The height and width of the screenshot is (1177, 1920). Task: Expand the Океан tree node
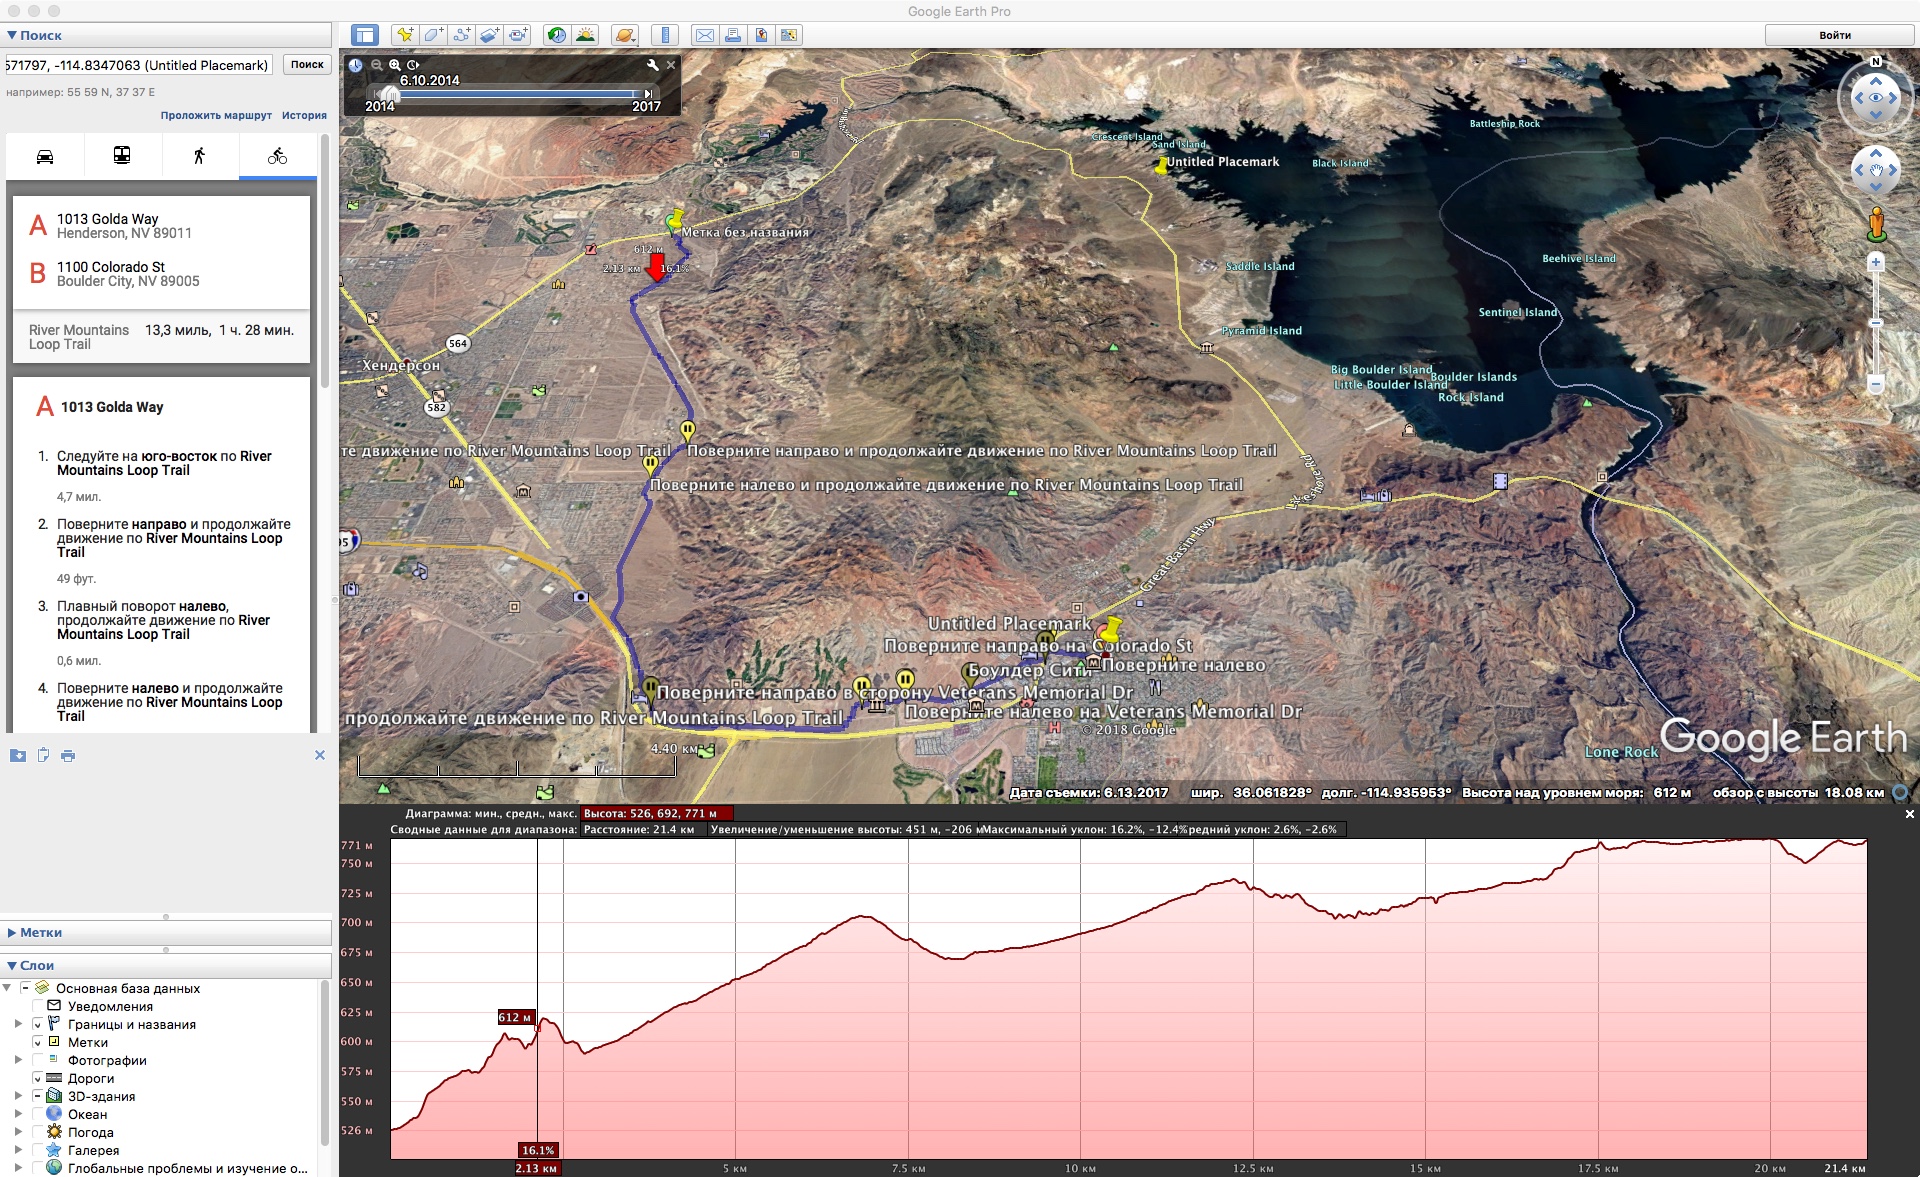point(18,1114)
